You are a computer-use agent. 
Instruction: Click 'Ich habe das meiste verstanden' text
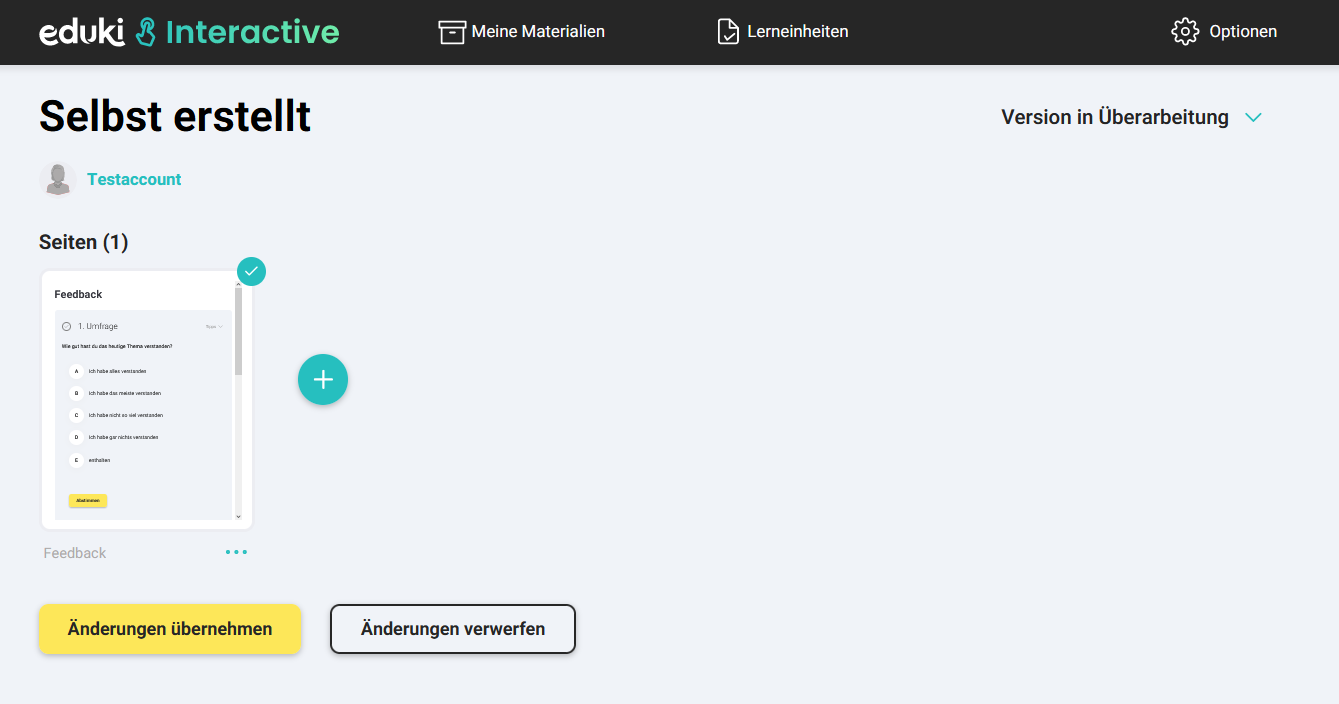pos(125,393)
